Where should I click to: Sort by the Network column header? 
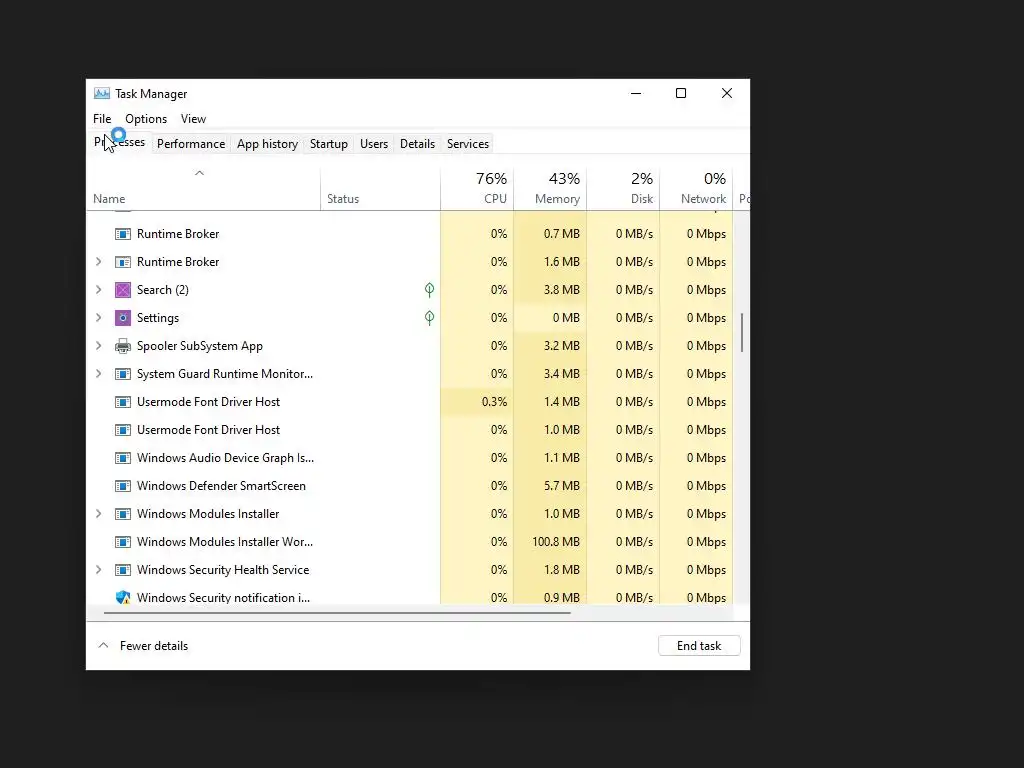tap(696, 189)
